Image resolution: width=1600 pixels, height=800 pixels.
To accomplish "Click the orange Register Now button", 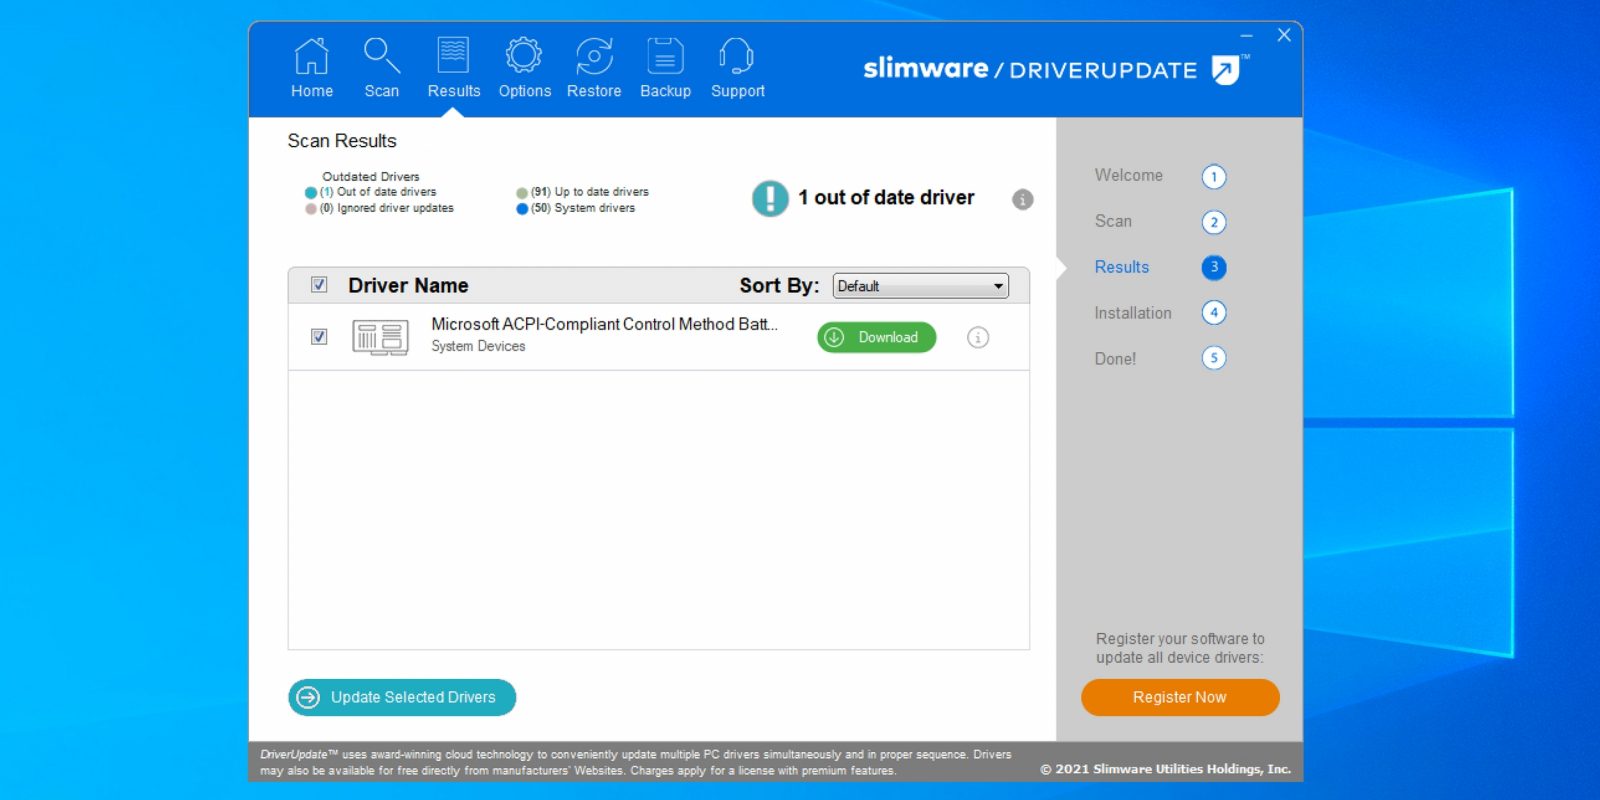I will coord(1179,697).
